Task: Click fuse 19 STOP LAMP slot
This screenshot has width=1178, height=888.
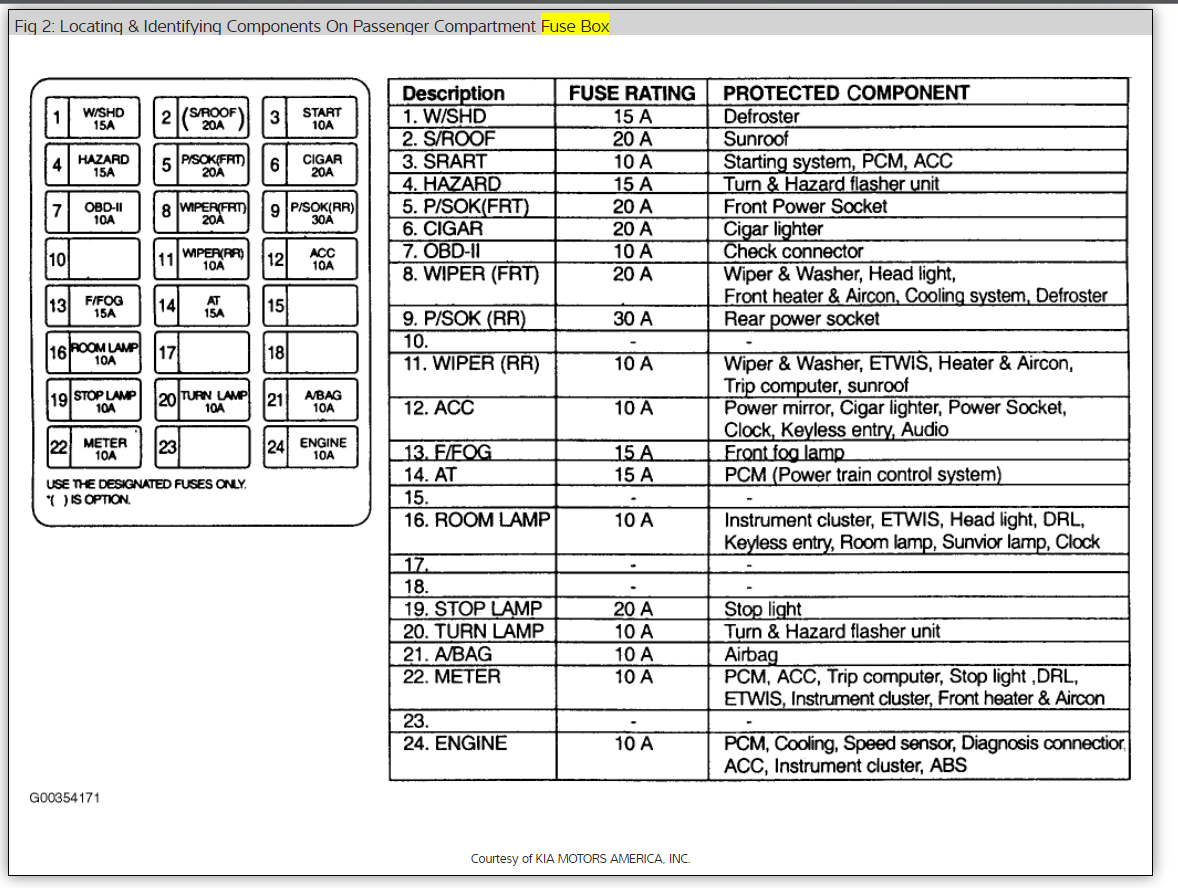Action: pyautogui.click(x=92, y=400)
